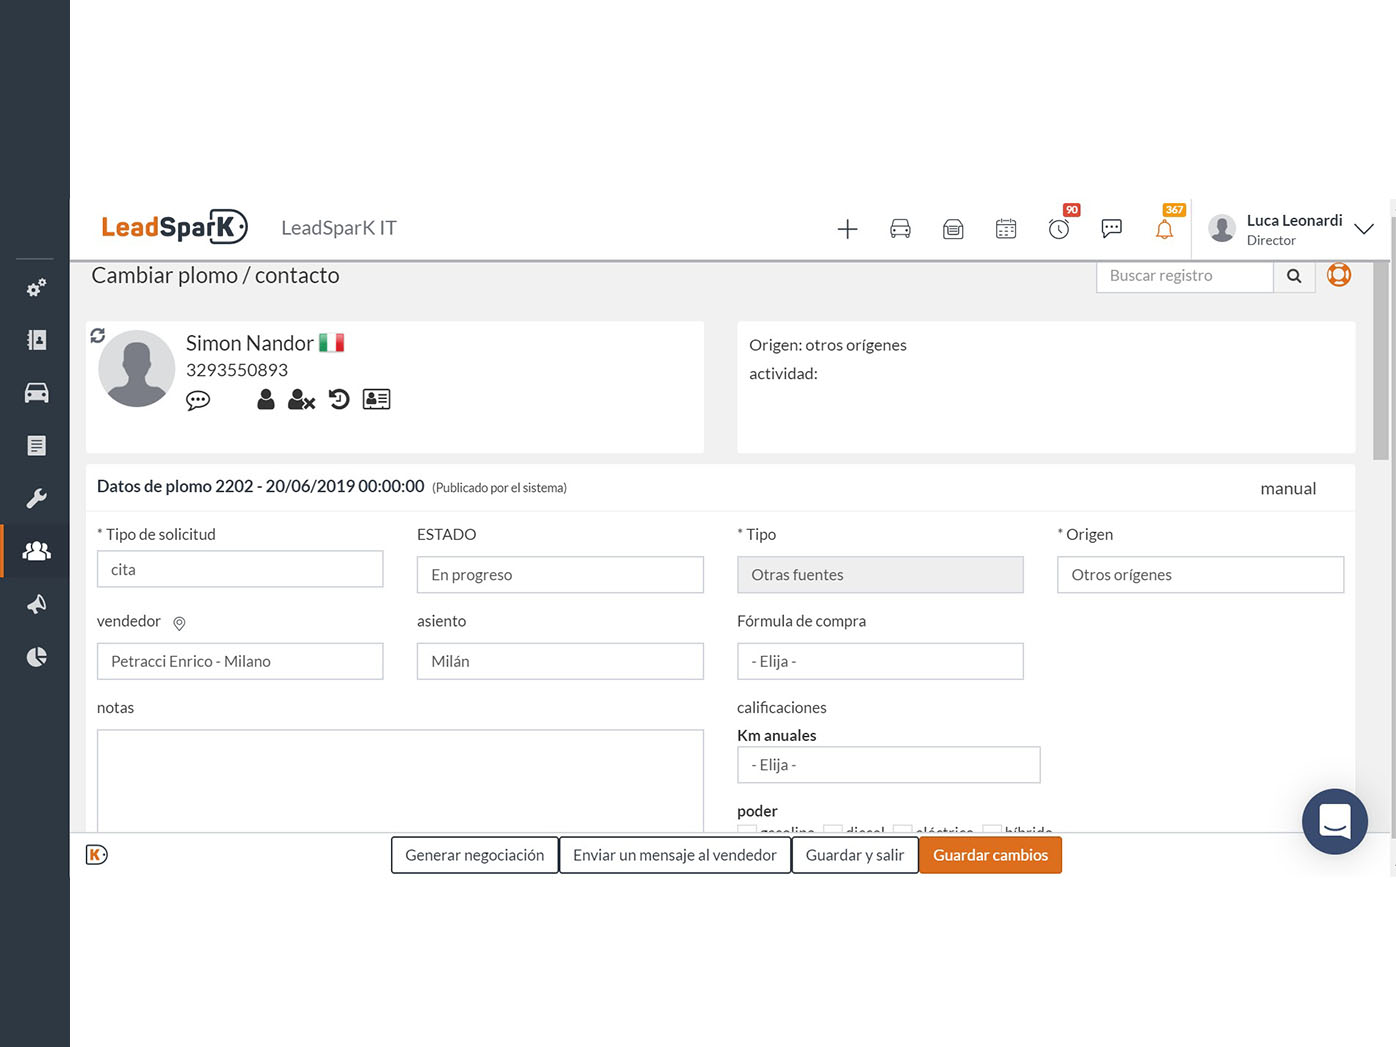This screenshot has height=1047, width=1396.
Task: Click the Guardar y salir button
Action: point(855,855)
